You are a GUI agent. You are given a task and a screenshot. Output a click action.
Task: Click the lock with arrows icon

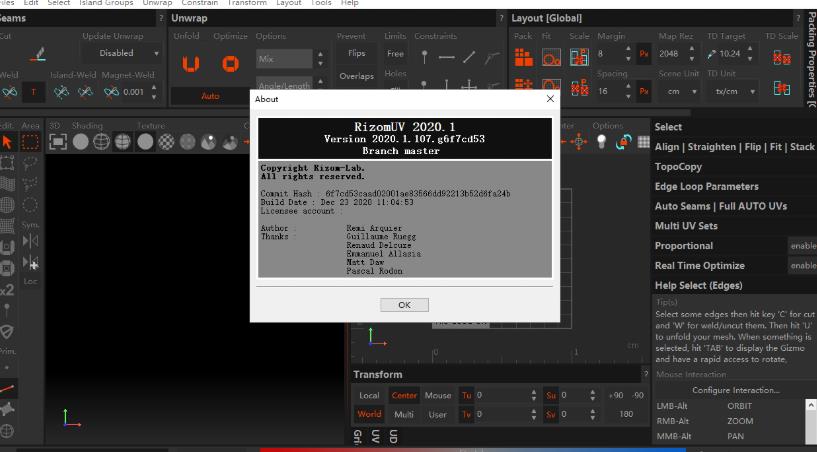point(623,142)
